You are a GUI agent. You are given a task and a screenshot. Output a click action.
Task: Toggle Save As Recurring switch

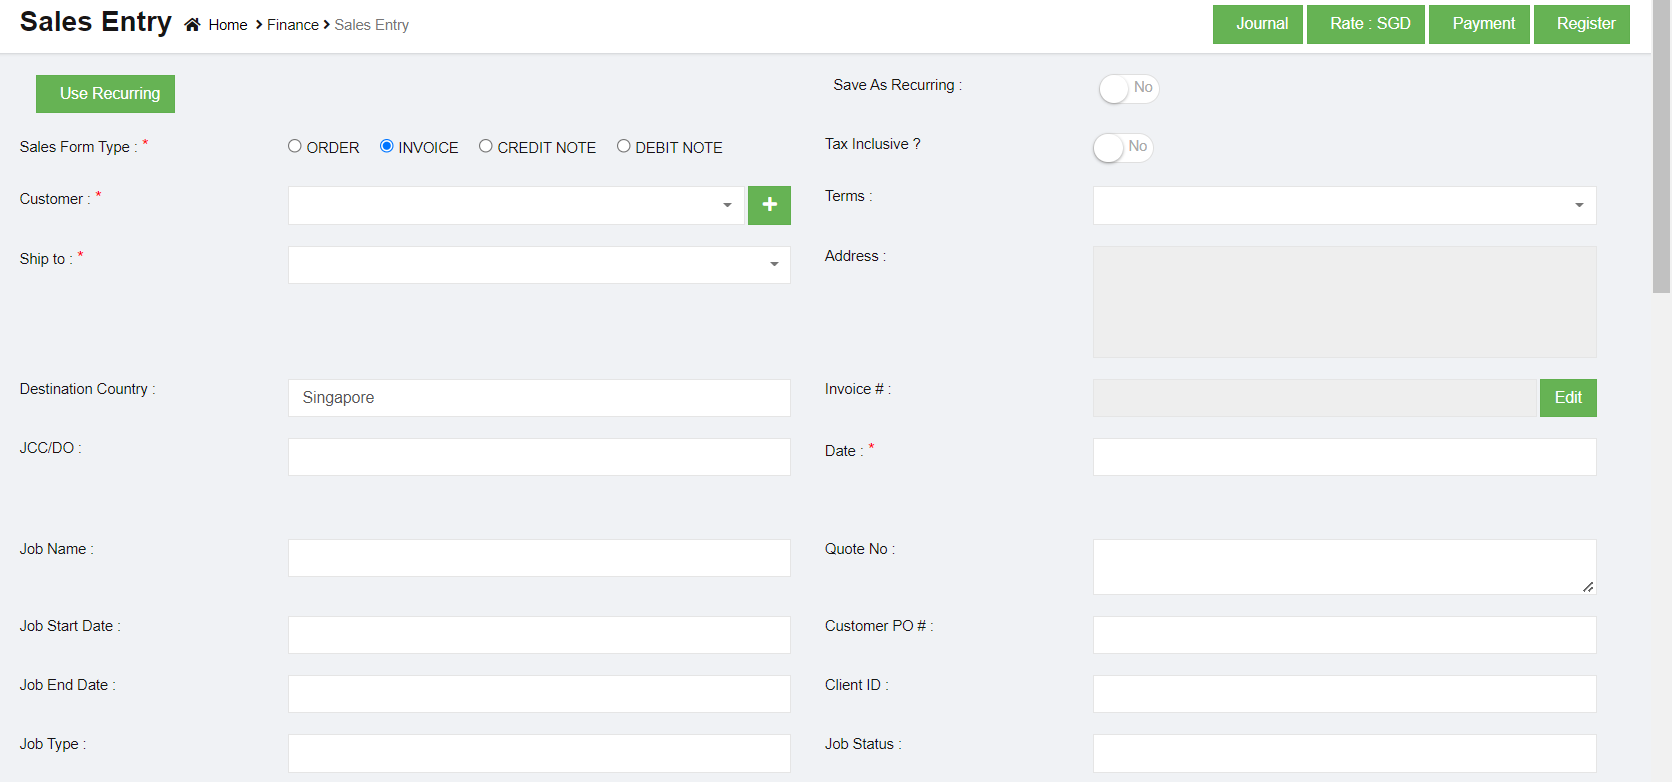[x=1128, y=88]
